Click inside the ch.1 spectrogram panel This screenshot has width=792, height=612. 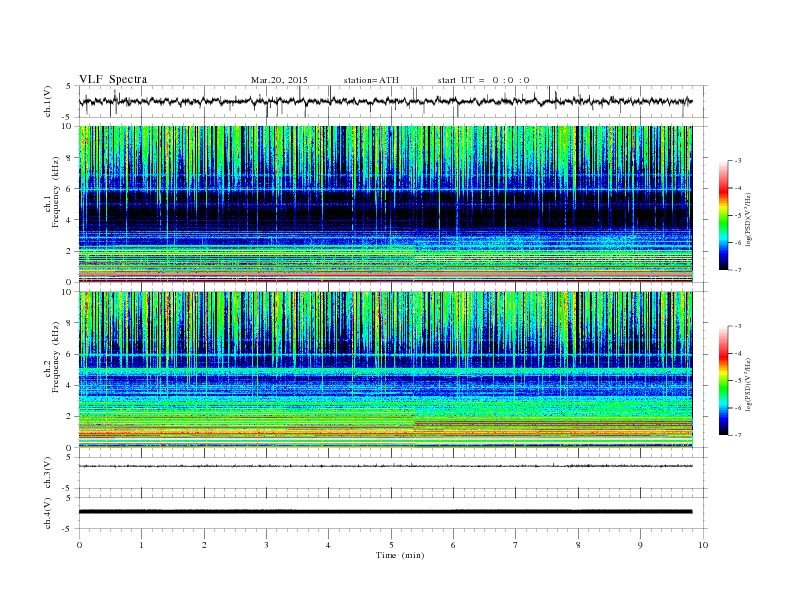pos(385,204)
